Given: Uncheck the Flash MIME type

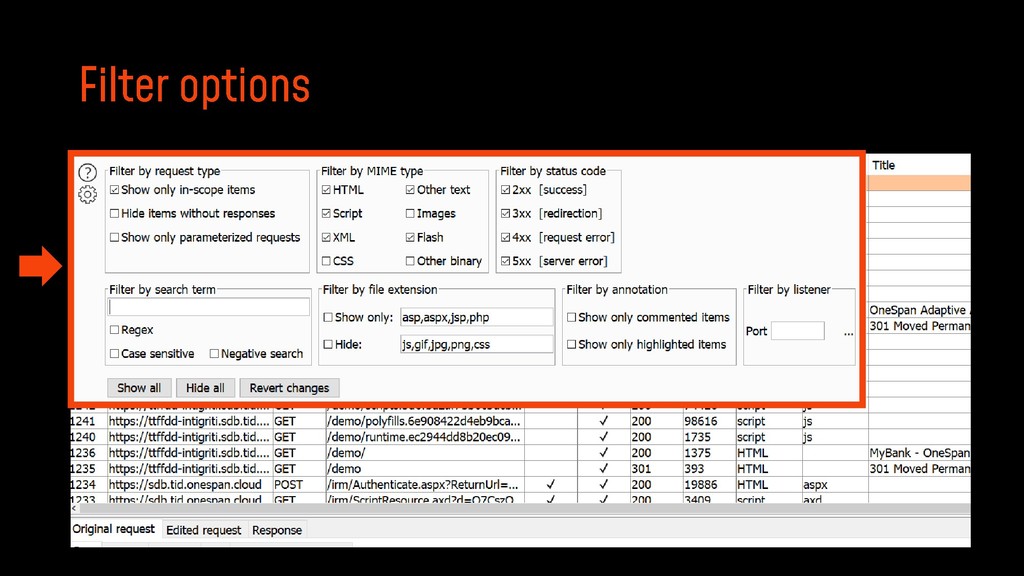Looking at the screenshot, I should pos(410,237).
